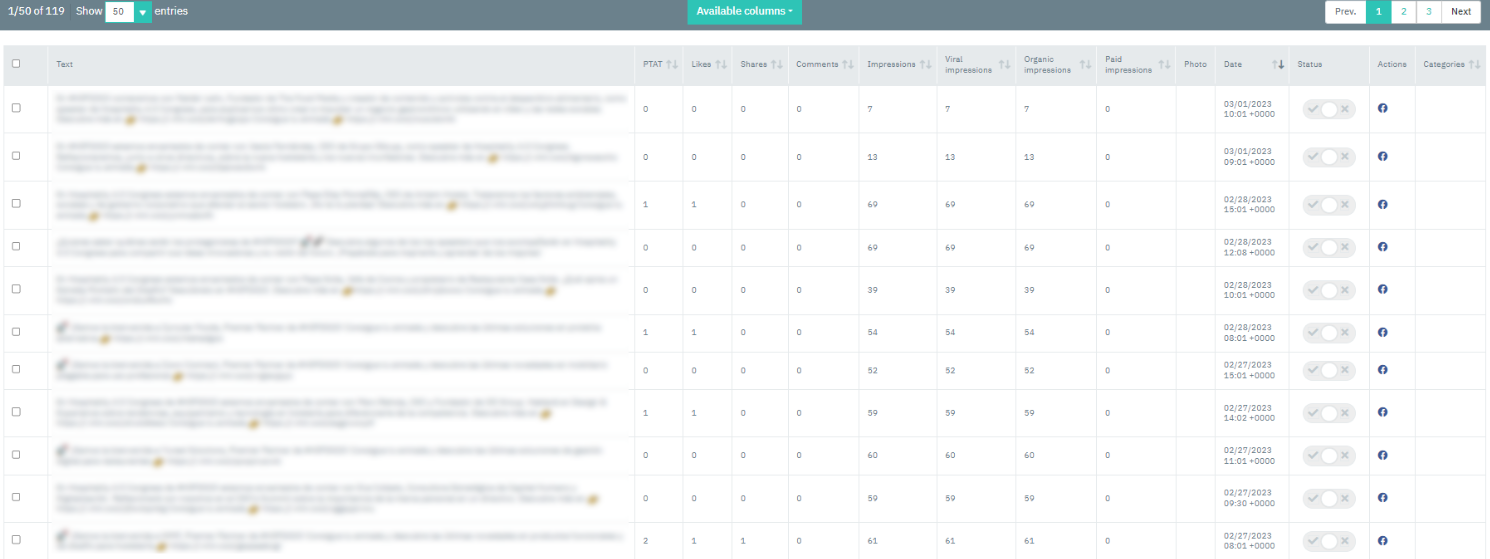Click the Actions column header

(x=1392, y=64)
